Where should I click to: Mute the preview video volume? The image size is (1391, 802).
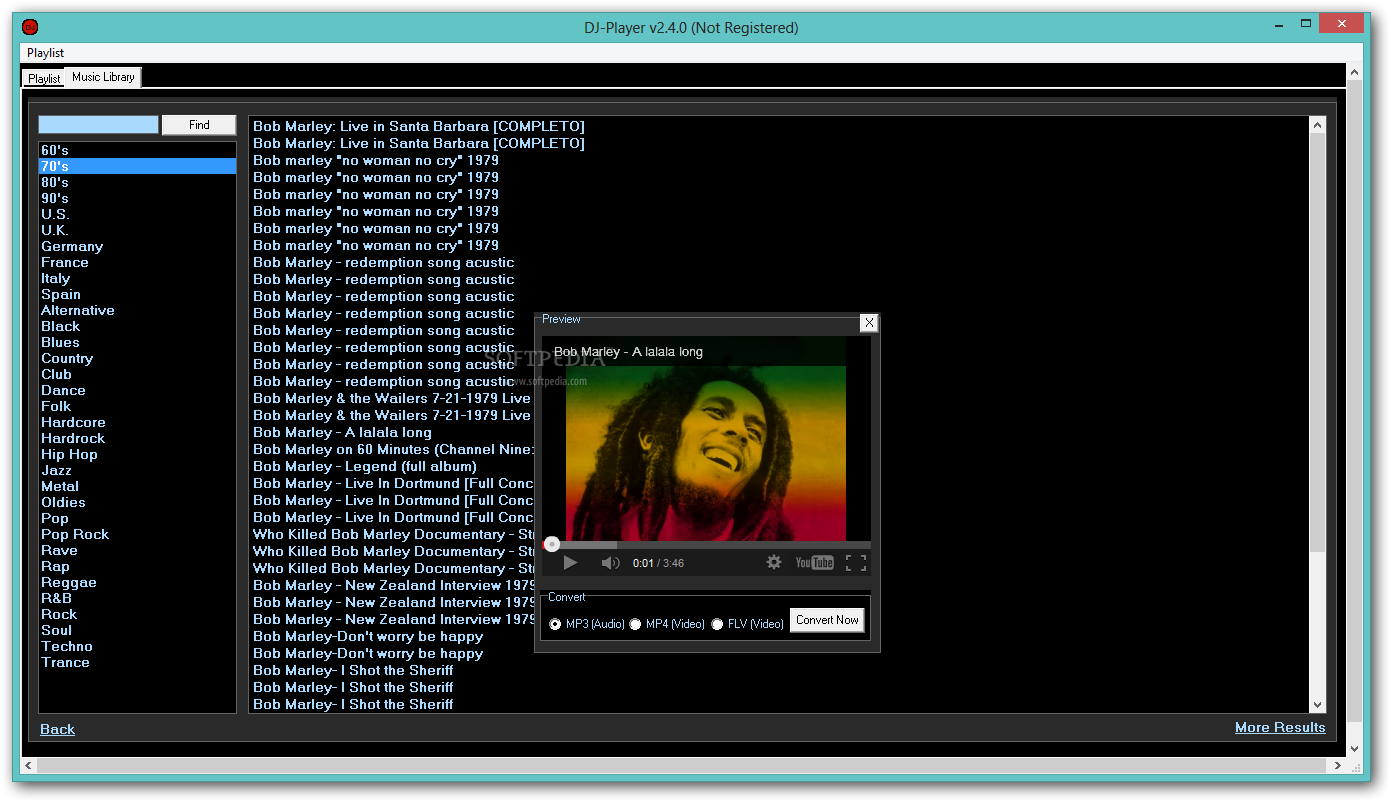pos(610,563)
